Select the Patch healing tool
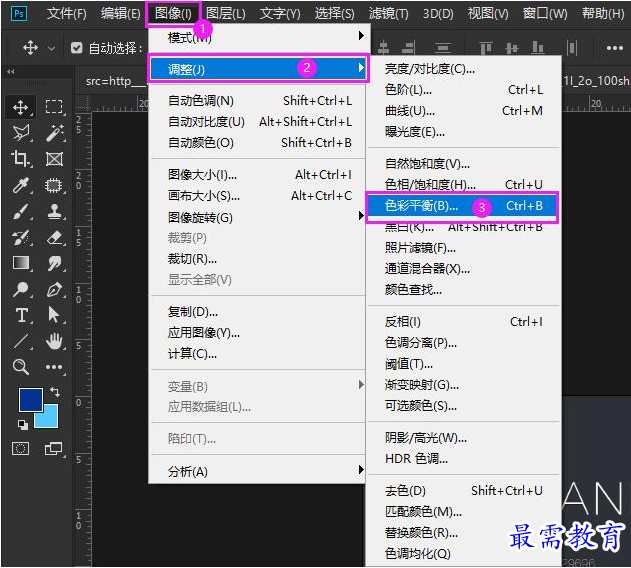 click(54, 185)
